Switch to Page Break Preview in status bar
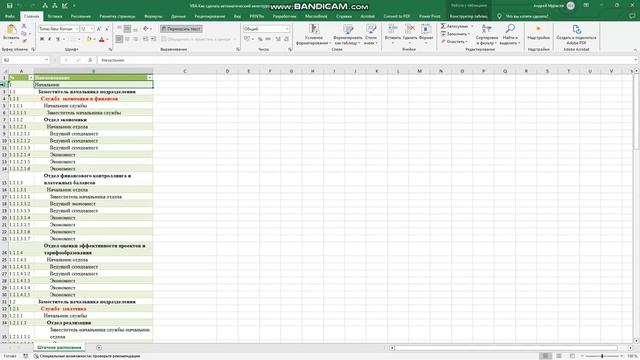 (572, 356)
